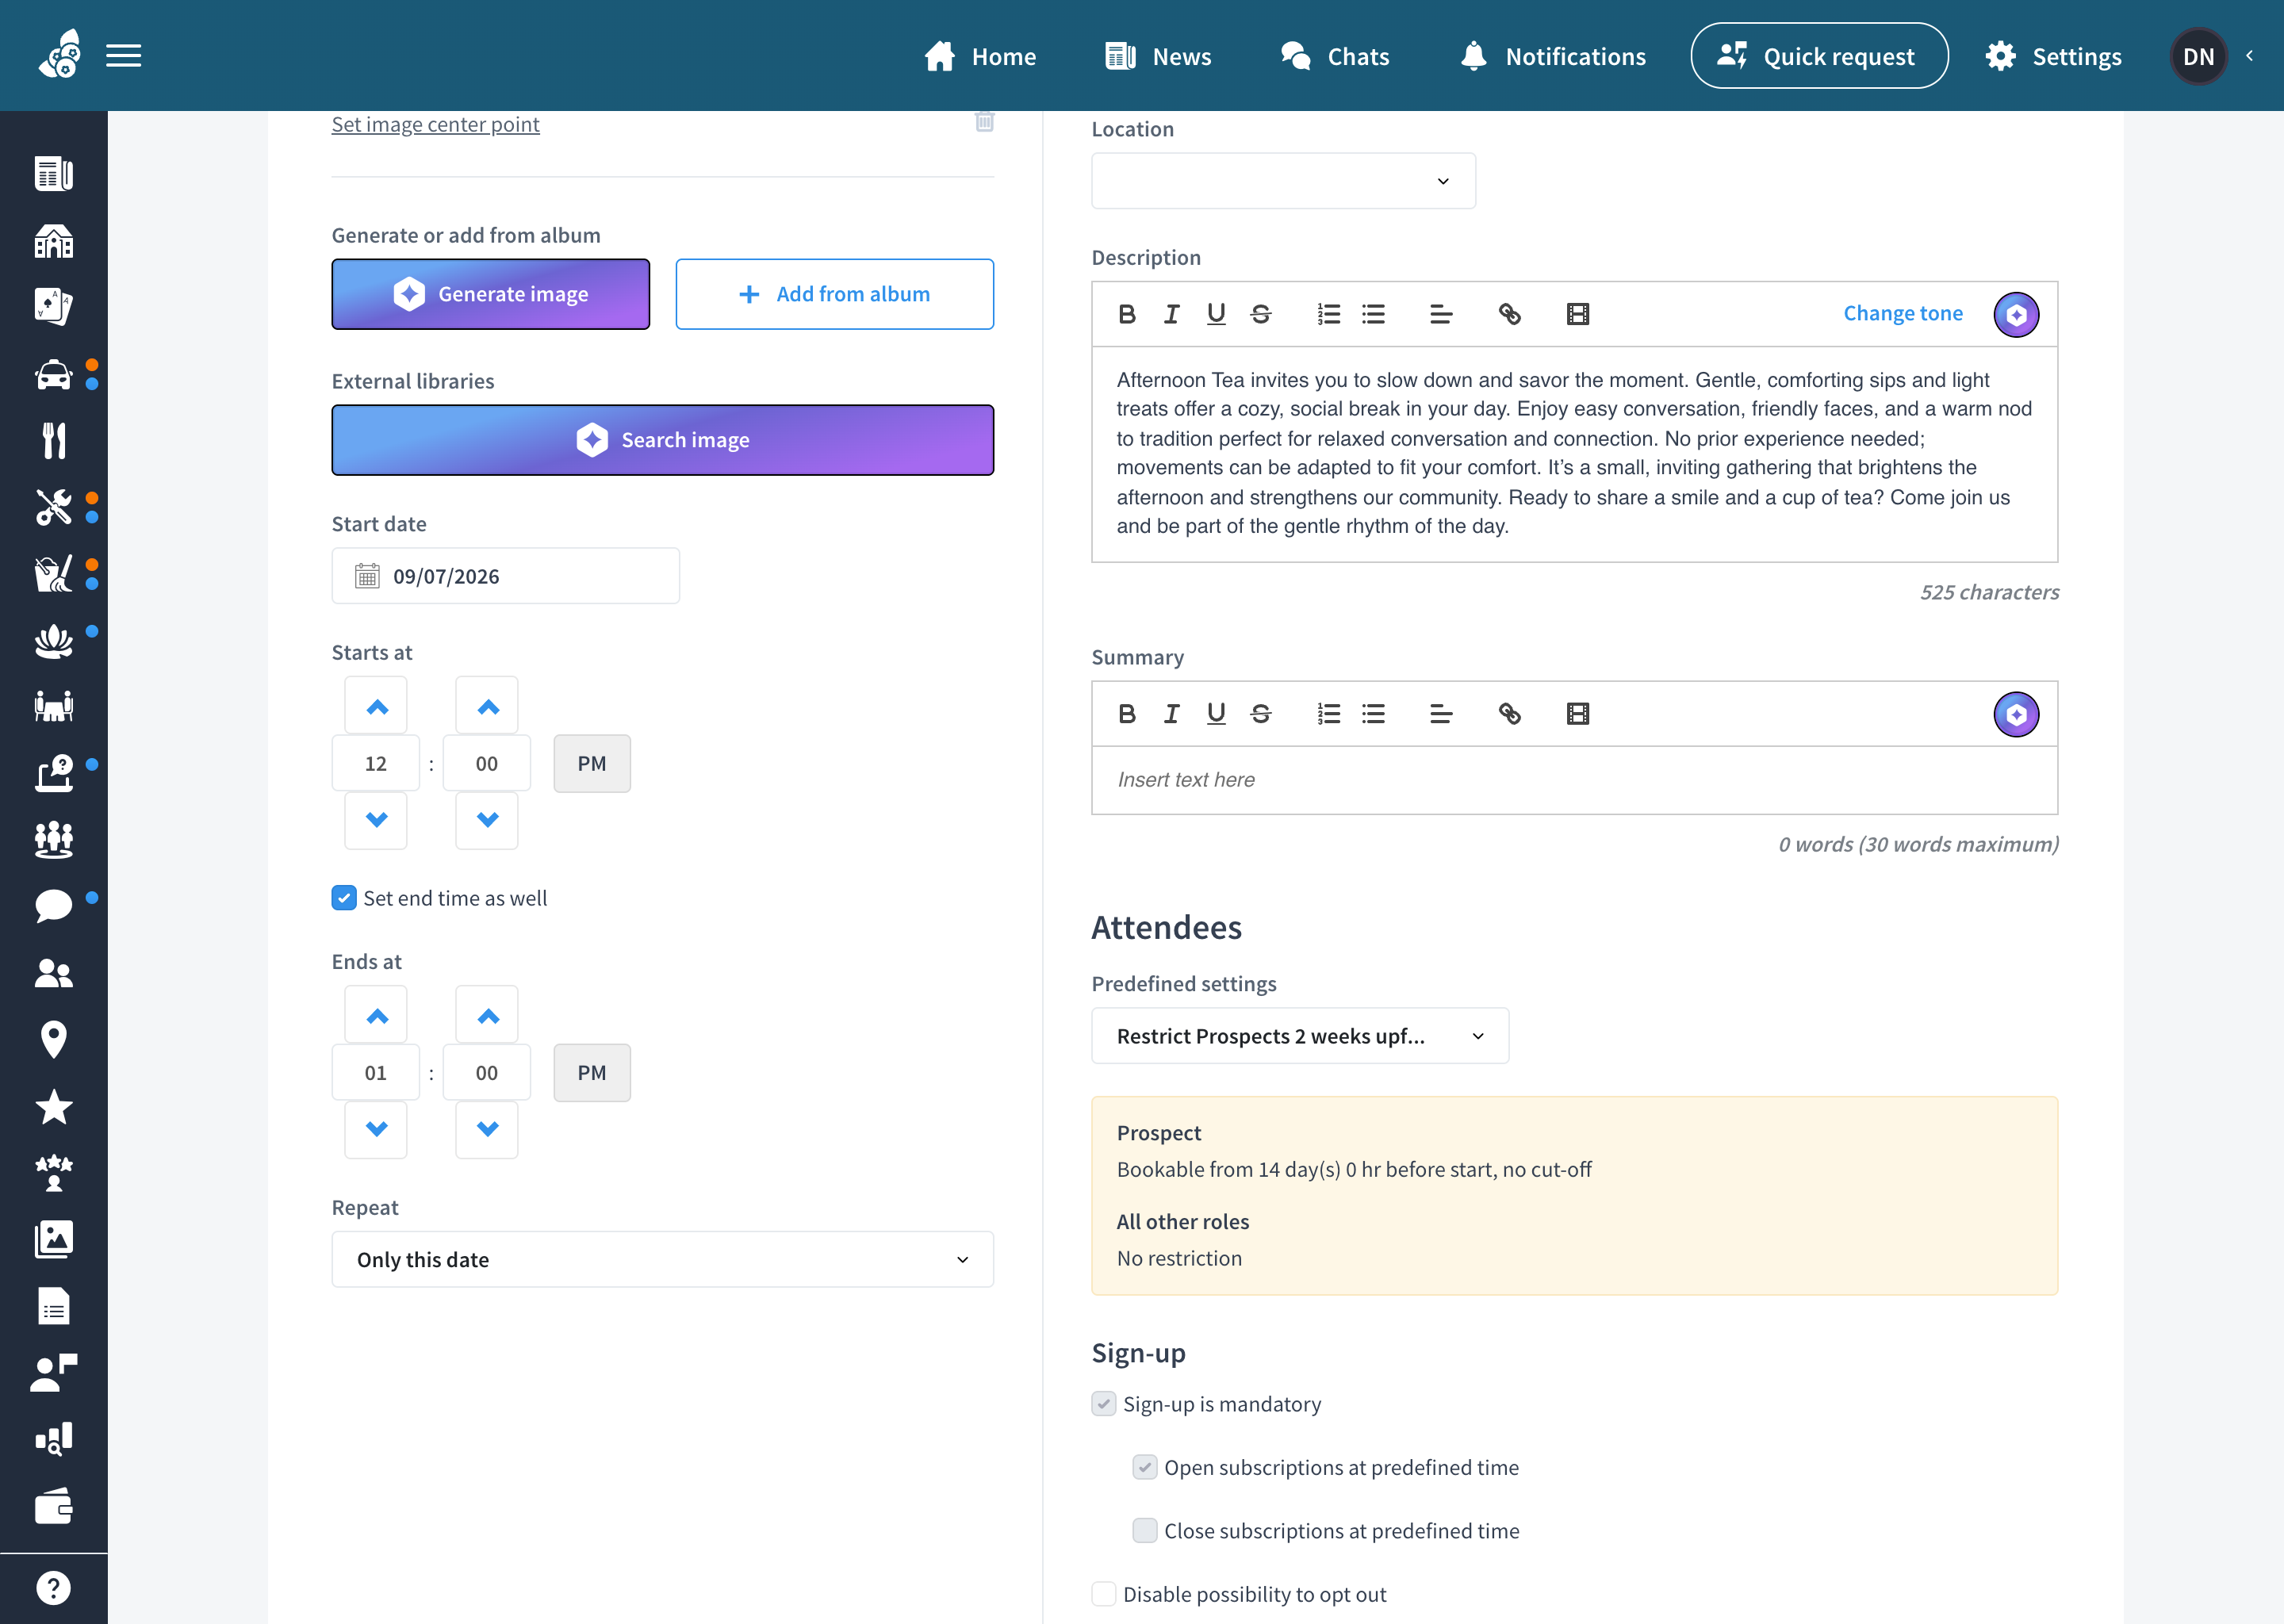The image size is (2284, 1624).
Task: Click the app logo in the header
Action: point(60,54)
